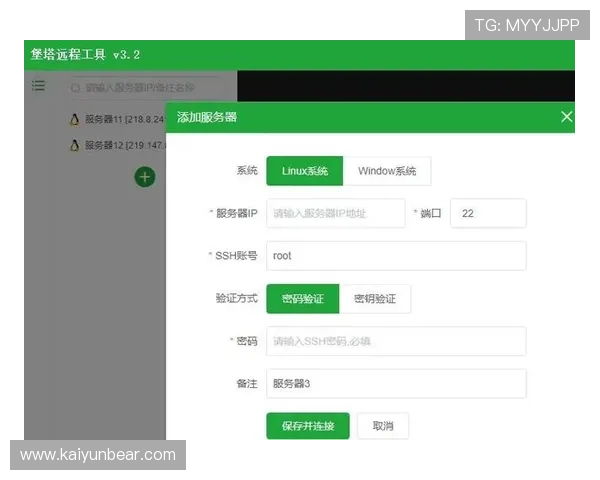Select the Linux系统 option
The height and width of the screenshot is (480, 600).
click(305, 171)
